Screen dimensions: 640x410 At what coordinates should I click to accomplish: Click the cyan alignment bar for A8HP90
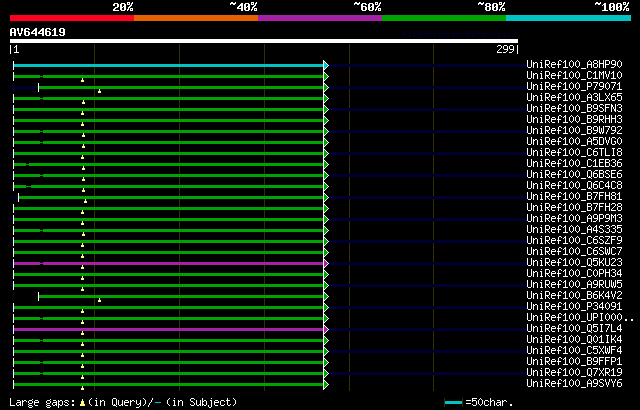coord(168,65)
